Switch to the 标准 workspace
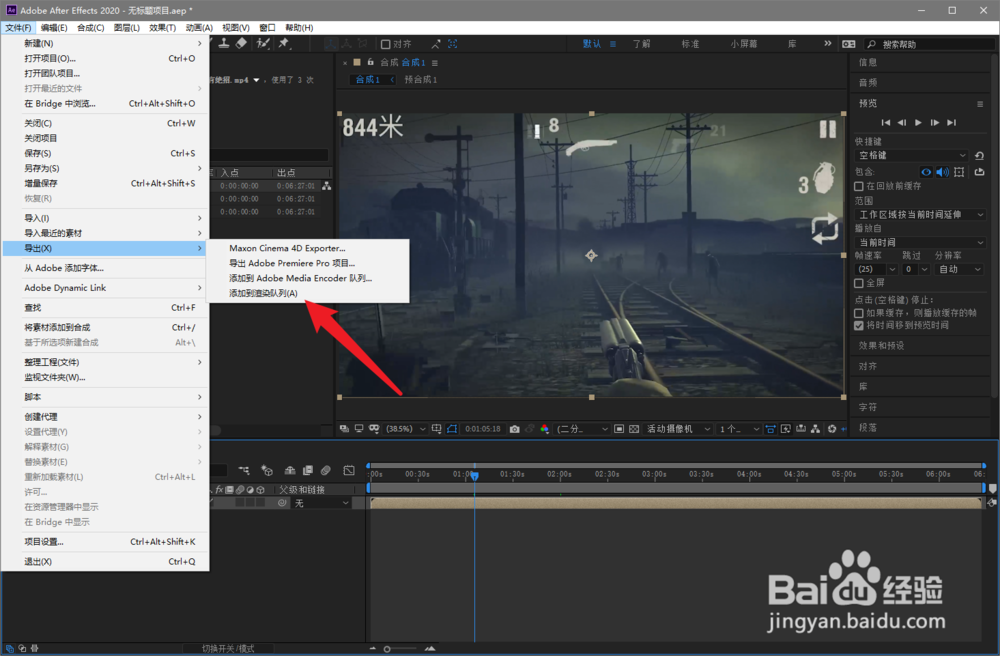The image size is (1000, 656). 690,44
